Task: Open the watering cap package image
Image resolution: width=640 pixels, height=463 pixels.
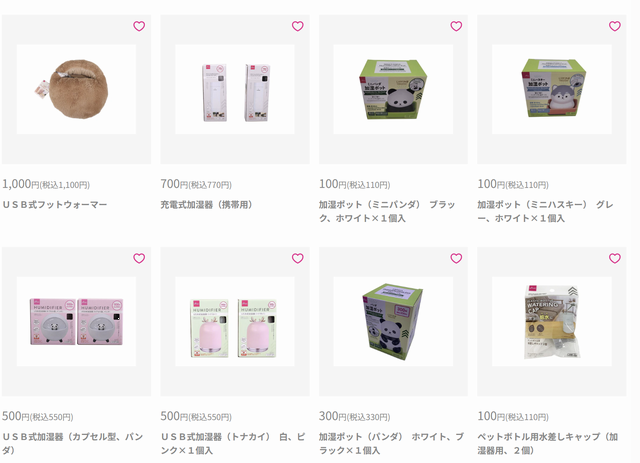Action: pyautogui.click(x=552, y=322)
